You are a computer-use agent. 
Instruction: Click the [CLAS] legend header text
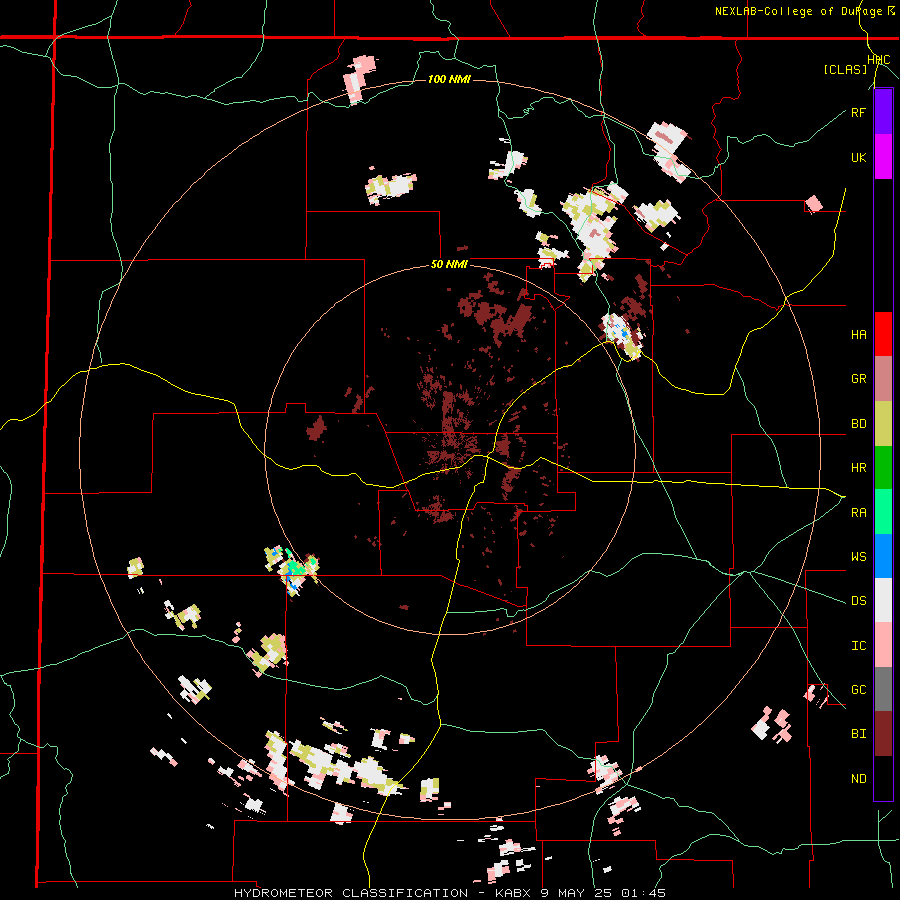click(x=845, y=69)
